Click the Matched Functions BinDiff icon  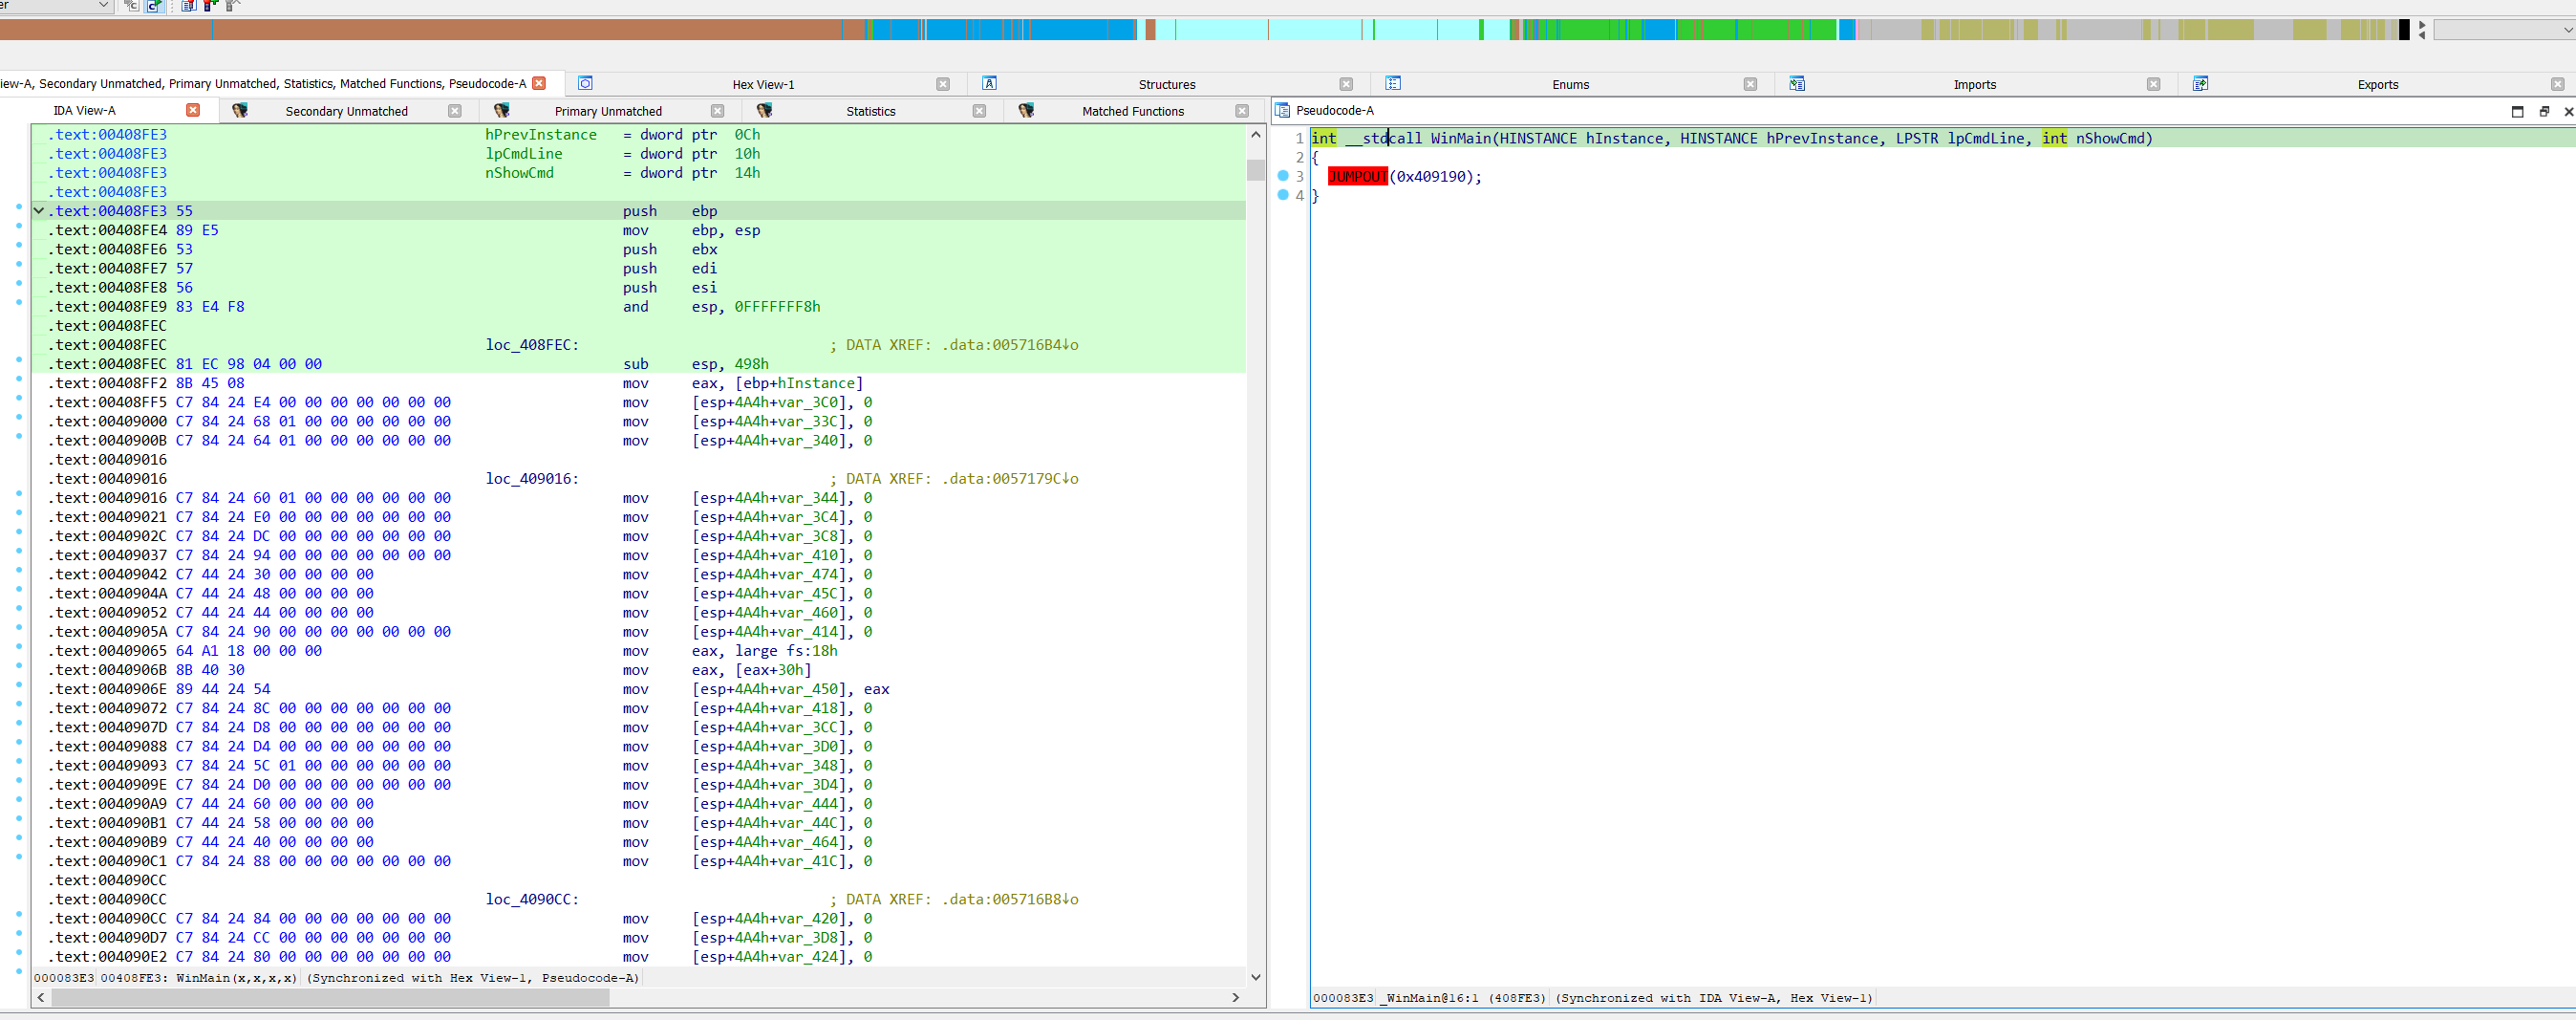[1026, 111]
